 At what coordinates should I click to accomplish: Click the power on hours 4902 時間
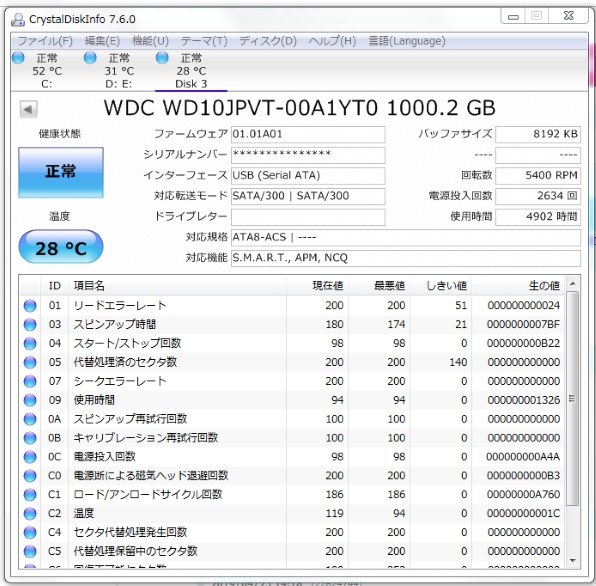point(538,217)
